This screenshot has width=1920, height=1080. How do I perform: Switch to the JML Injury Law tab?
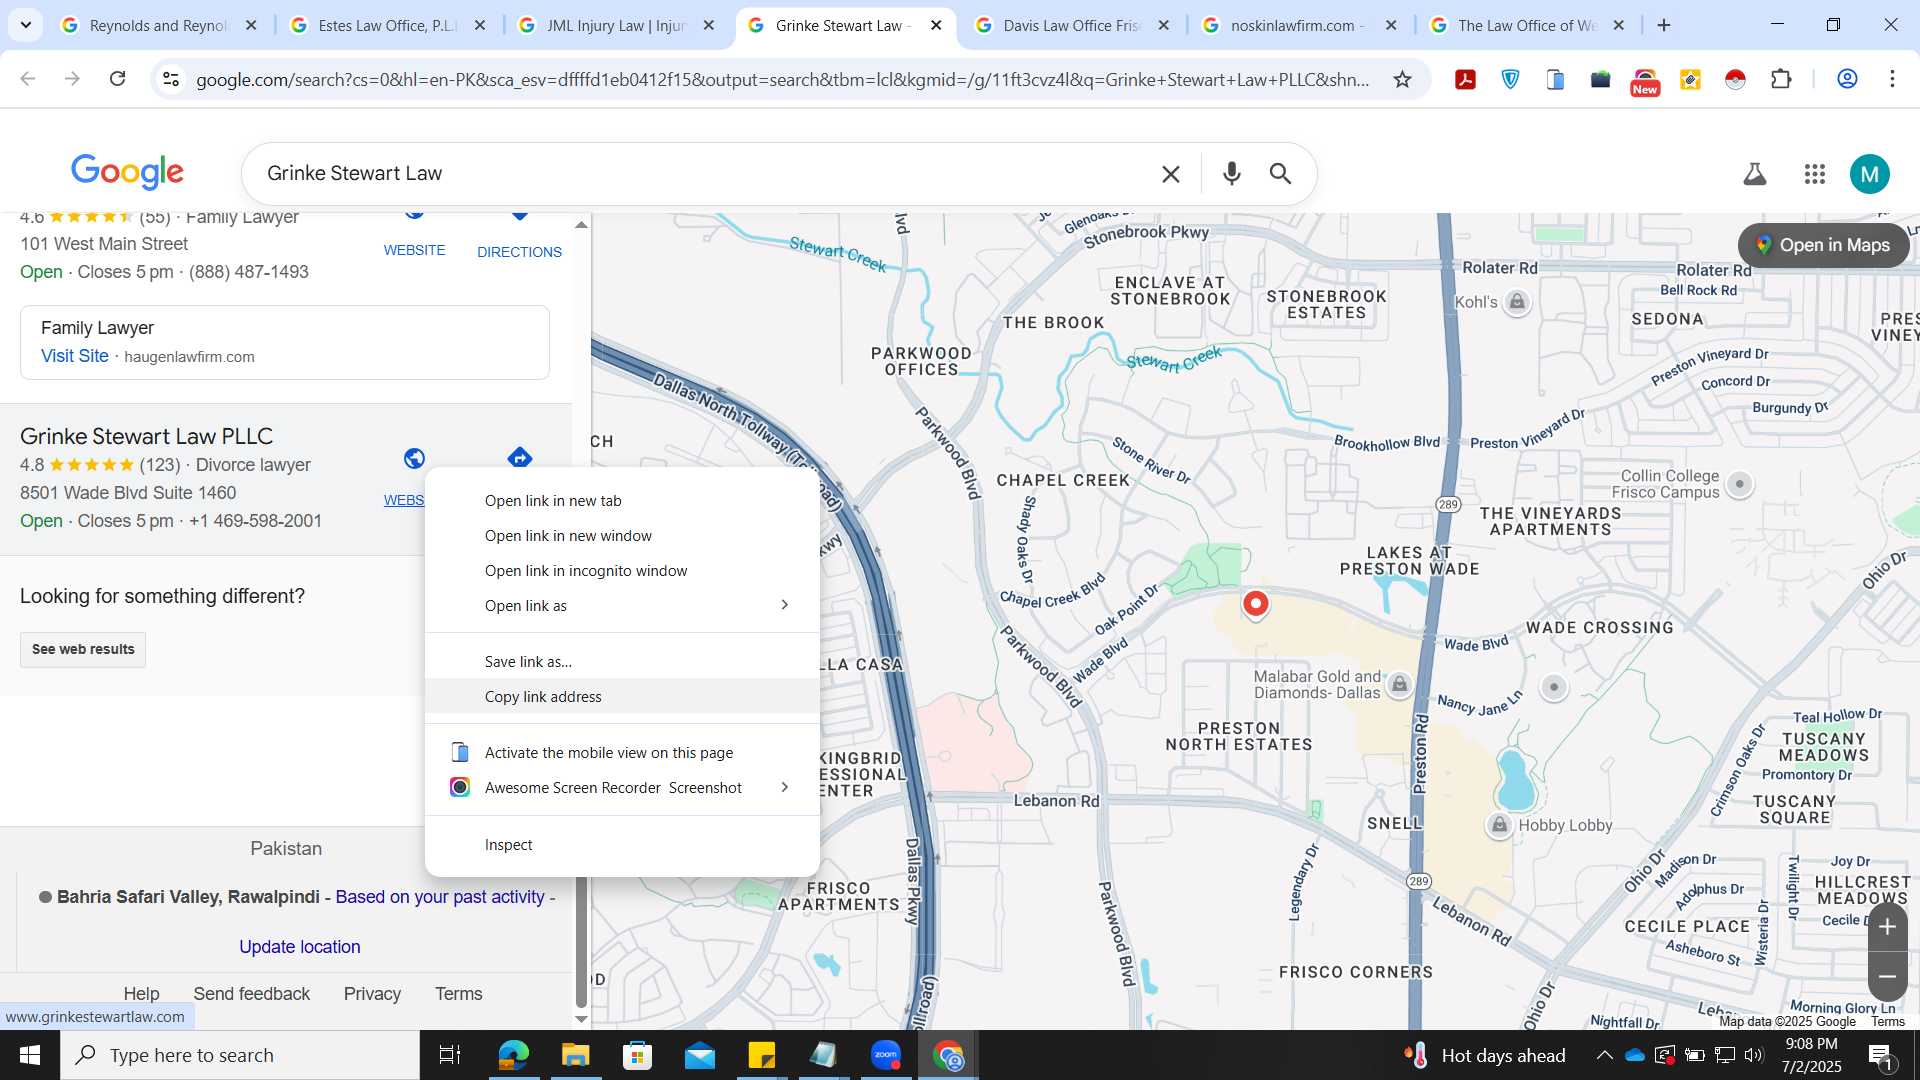pyautogui.click(x=615, y=25)
